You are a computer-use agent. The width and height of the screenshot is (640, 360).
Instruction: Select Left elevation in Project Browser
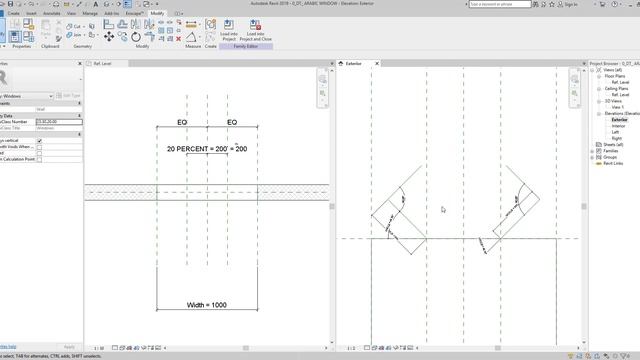(615, 132)
